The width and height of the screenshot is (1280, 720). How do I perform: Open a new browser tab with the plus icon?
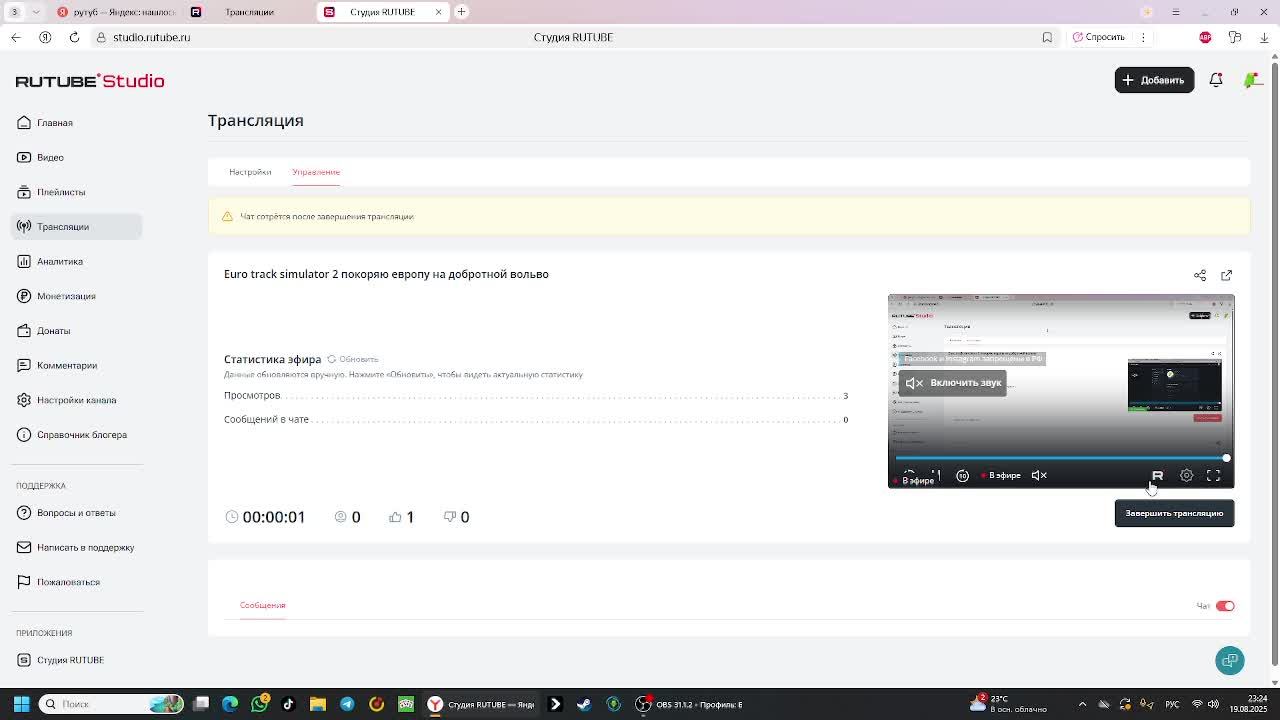[x=461, y=12]
